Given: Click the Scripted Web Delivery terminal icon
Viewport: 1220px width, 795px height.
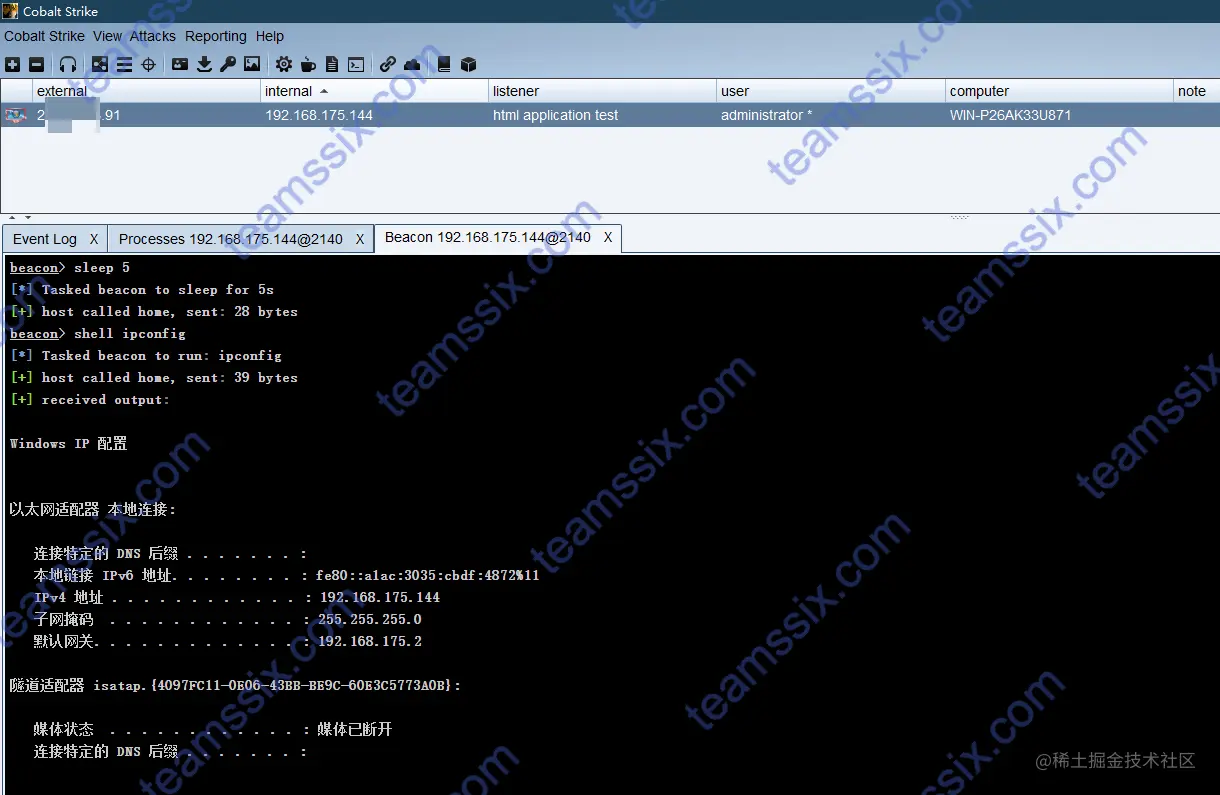Looking at the screenshot, I should coord(356,64).
